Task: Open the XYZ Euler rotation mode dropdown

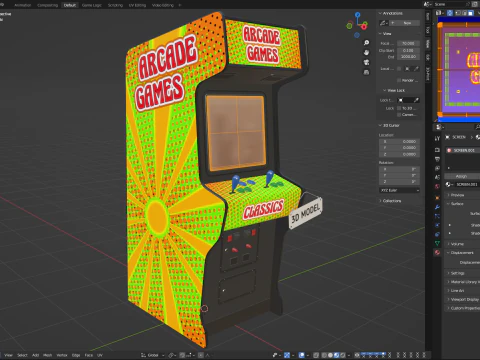Action: pos(399,190)
